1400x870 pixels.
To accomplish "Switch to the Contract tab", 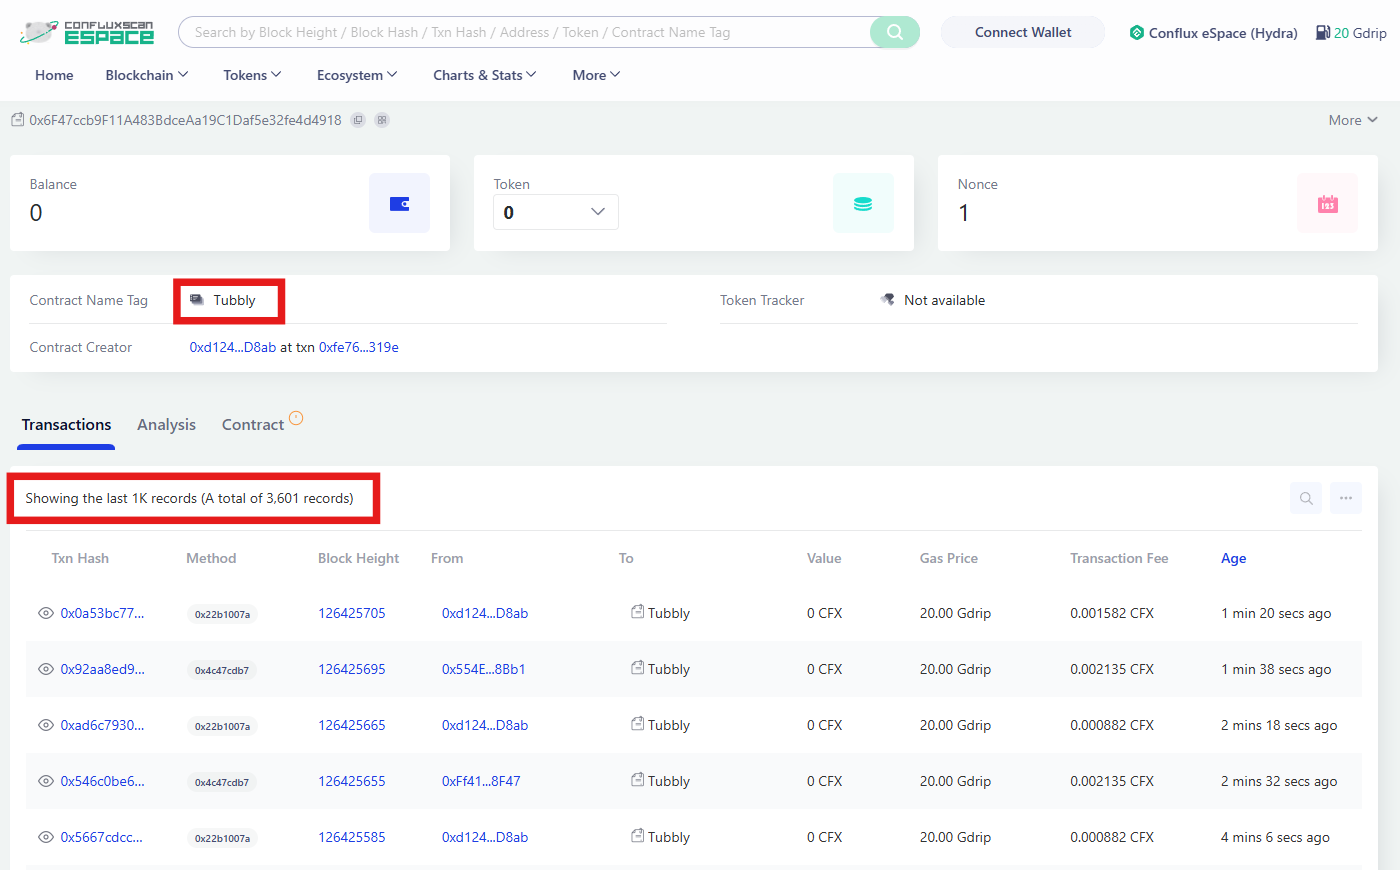I will click(x=253, y=425).
